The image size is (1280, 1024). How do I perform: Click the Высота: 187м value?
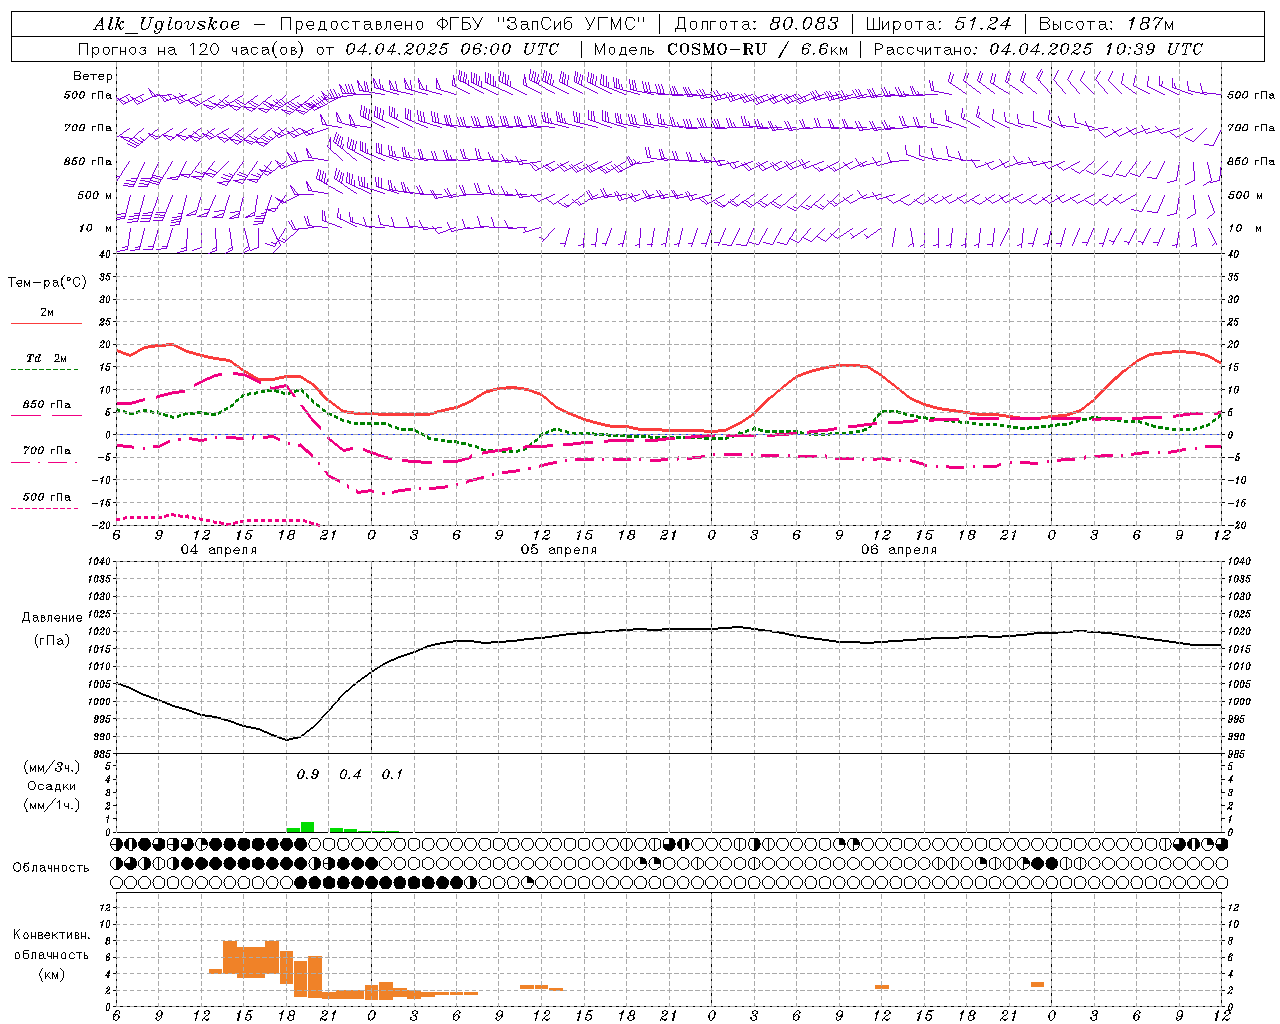tap(1106, 24)
